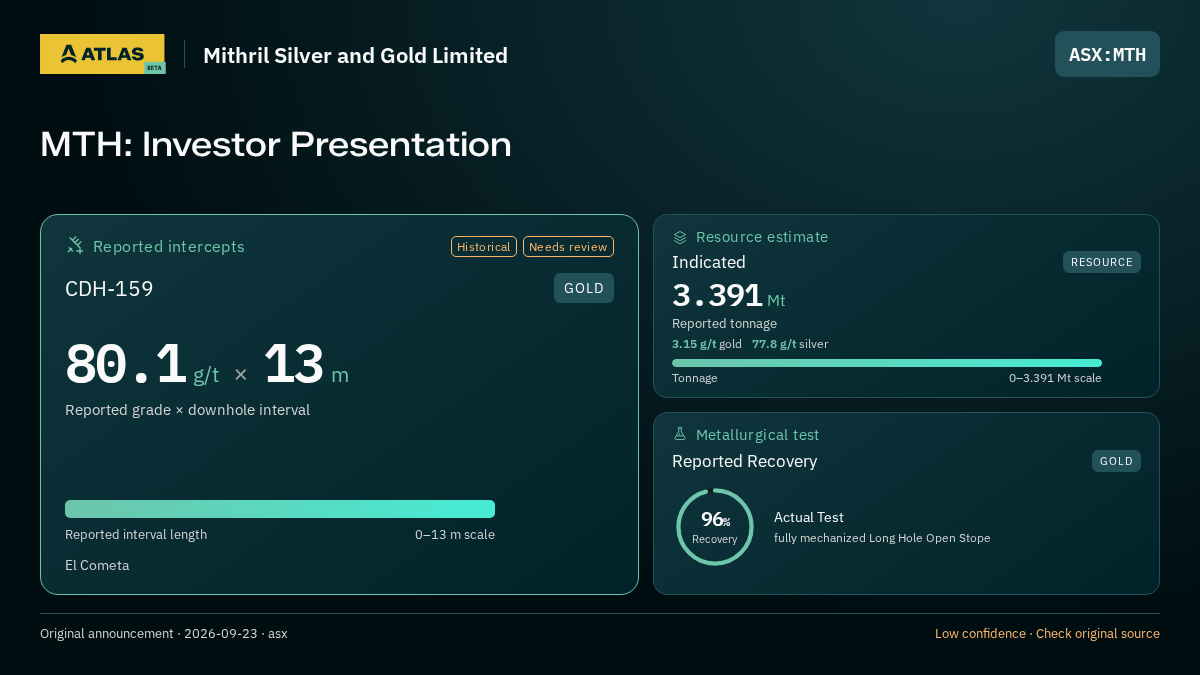
Task: Click the GOLD badge on the metallurgical card
Action: point(1116,461)
